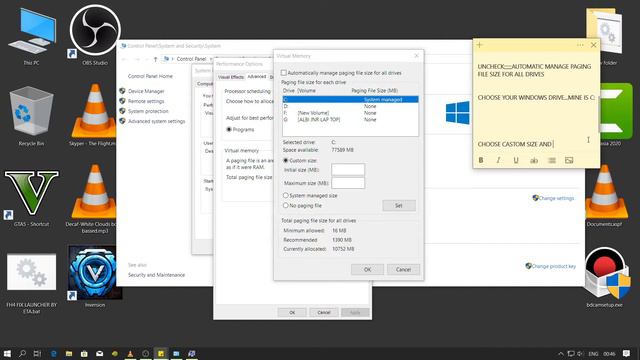Select the No paging file radio button
Screen dimensions: 640x360
(285, 206)
